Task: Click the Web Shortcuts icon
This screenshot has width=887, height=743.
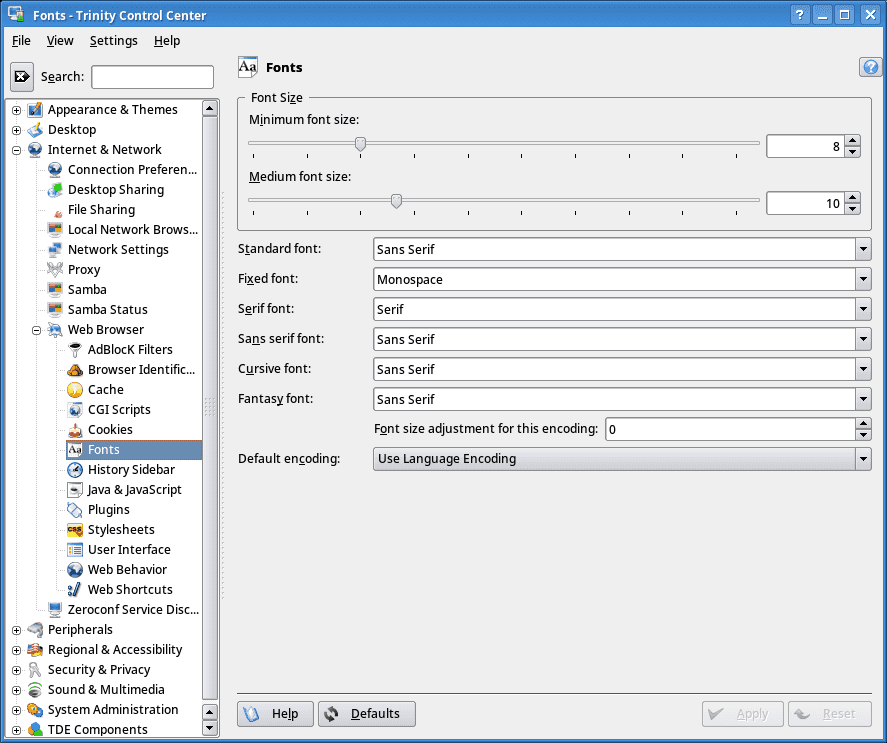Action: pyautogui.click(x=75, y=590)
